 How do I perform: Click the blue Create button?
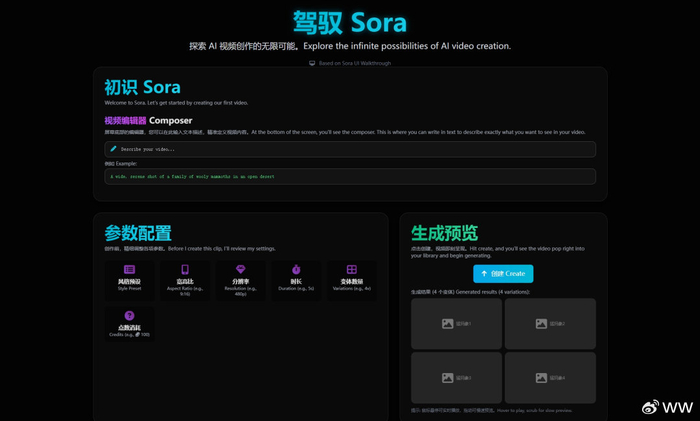[x=503, y=274]
